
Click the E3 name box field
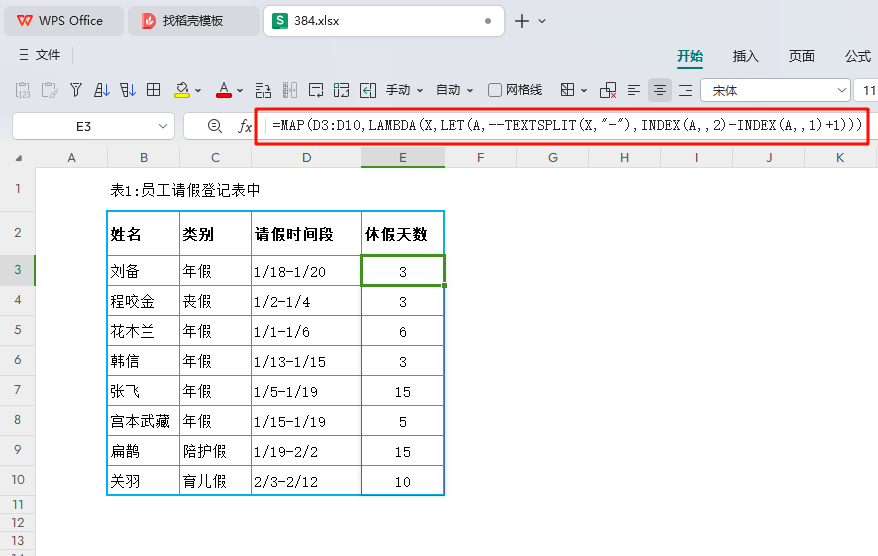click(83, 127)
